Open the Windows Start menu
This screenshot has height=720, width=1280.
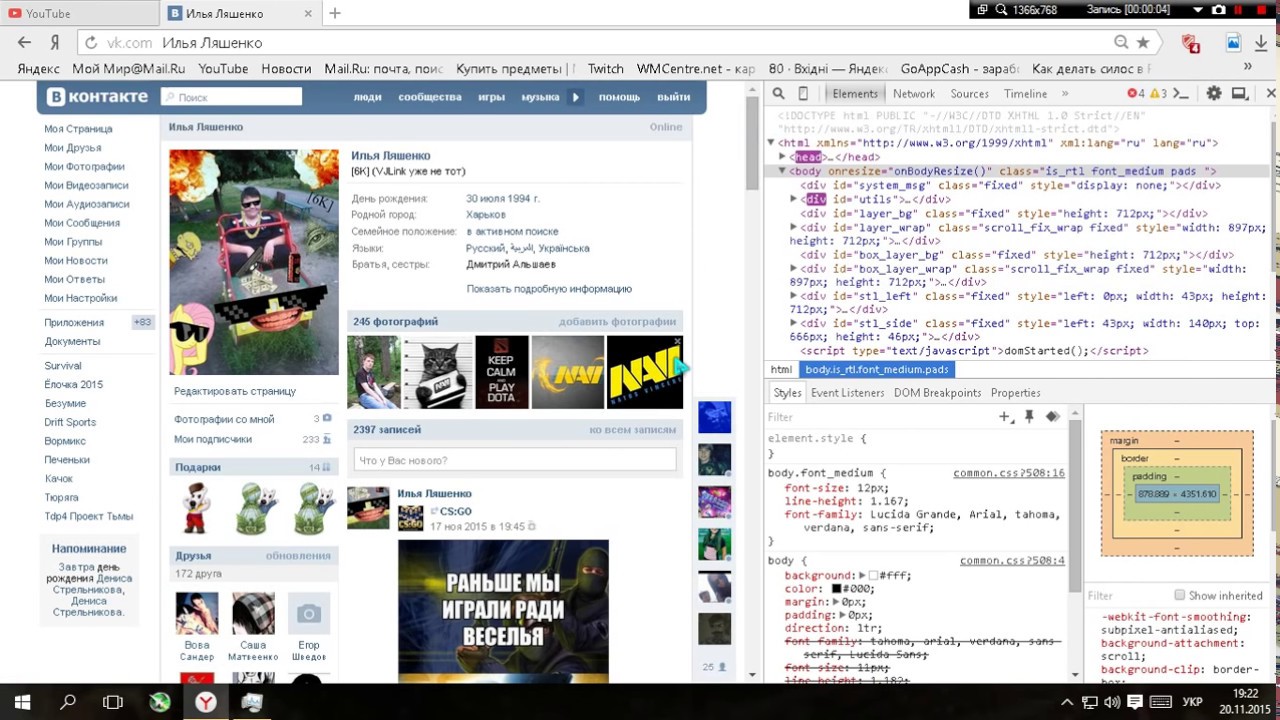(22, 703)
